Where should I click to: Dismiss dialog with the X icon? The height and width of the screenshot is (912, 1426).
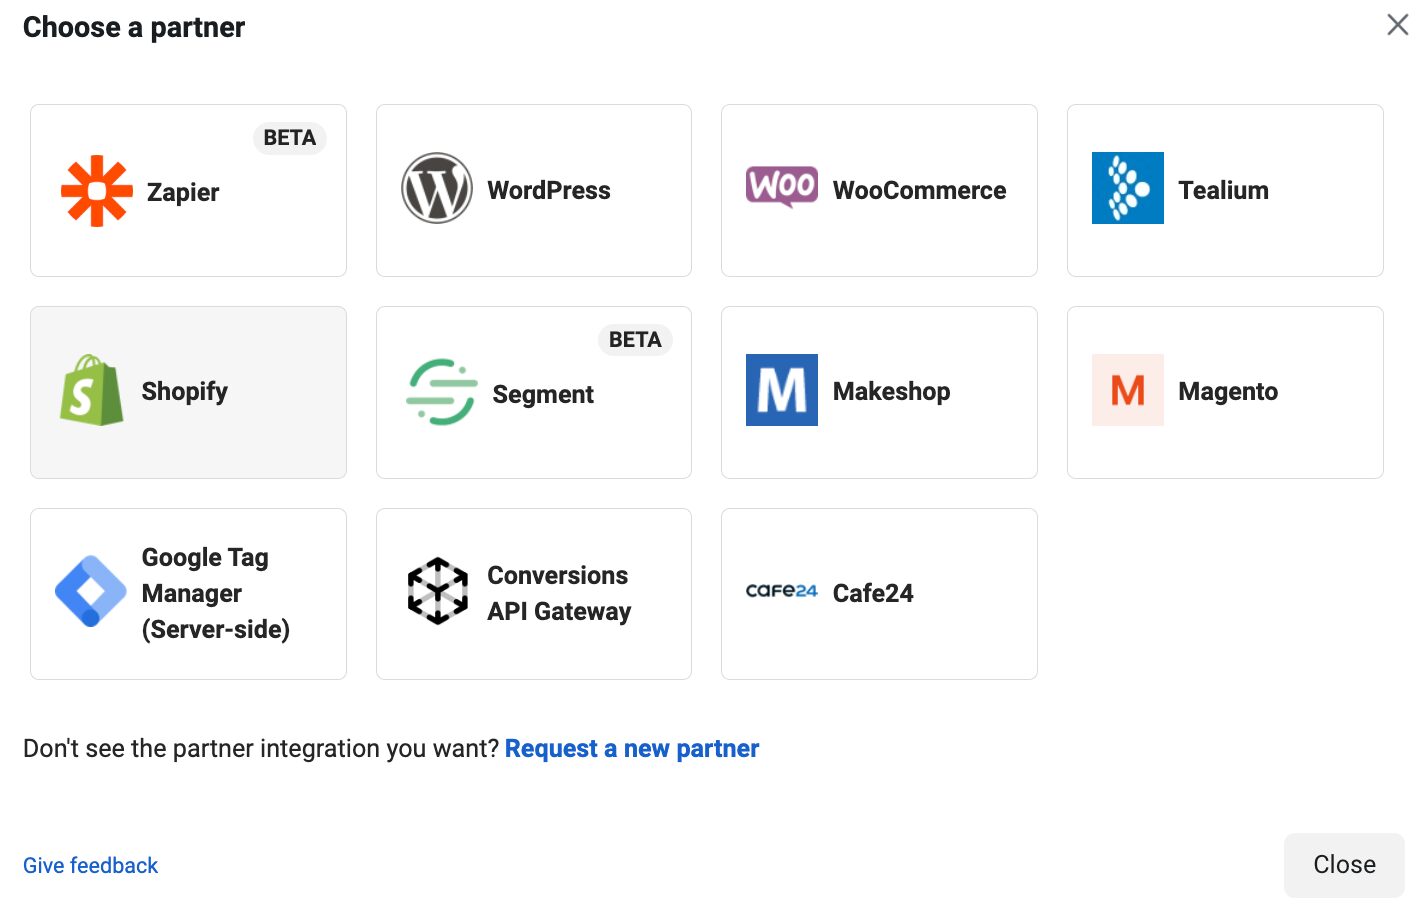coord(1397,25)
